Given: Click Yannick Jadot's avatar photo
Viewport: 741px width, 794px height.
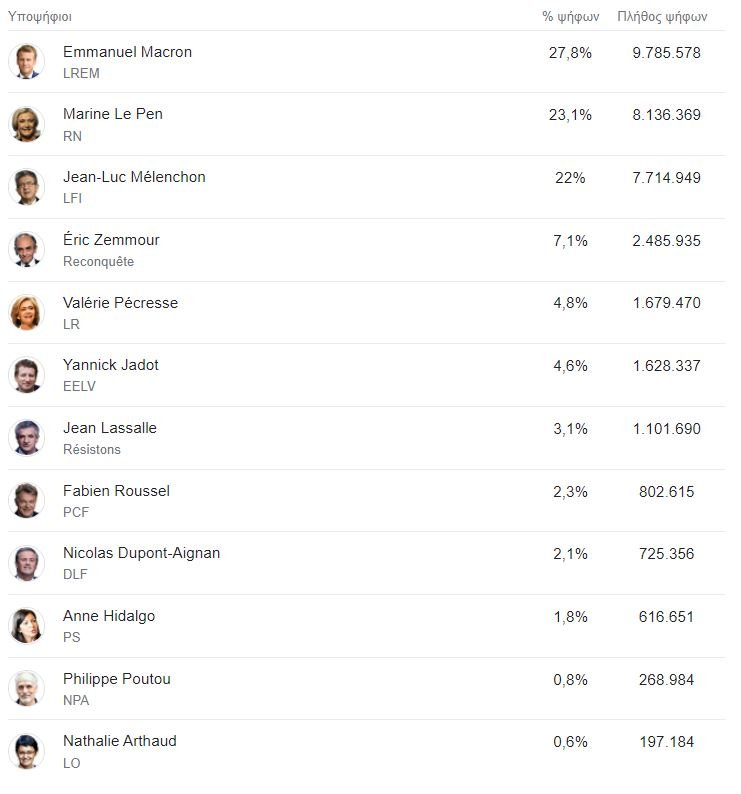Looking at the screenshot, I should point(27,375).
